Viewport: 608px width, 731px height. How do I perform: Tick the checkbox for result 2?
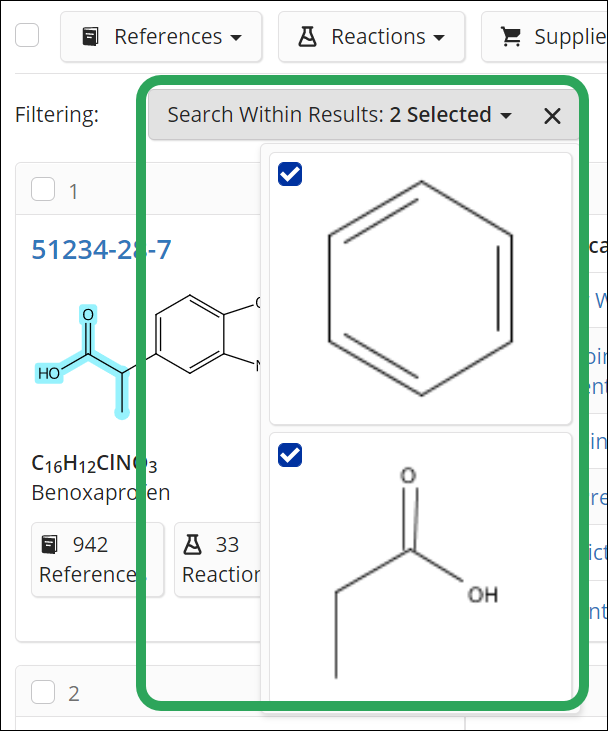(43, 692)
